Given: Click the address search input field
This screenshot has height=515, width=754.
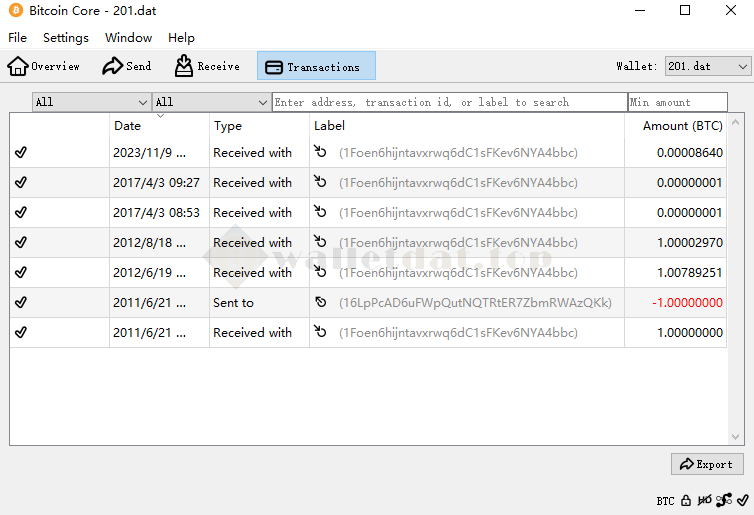Looking at the screenshot, I should (449, 102).
